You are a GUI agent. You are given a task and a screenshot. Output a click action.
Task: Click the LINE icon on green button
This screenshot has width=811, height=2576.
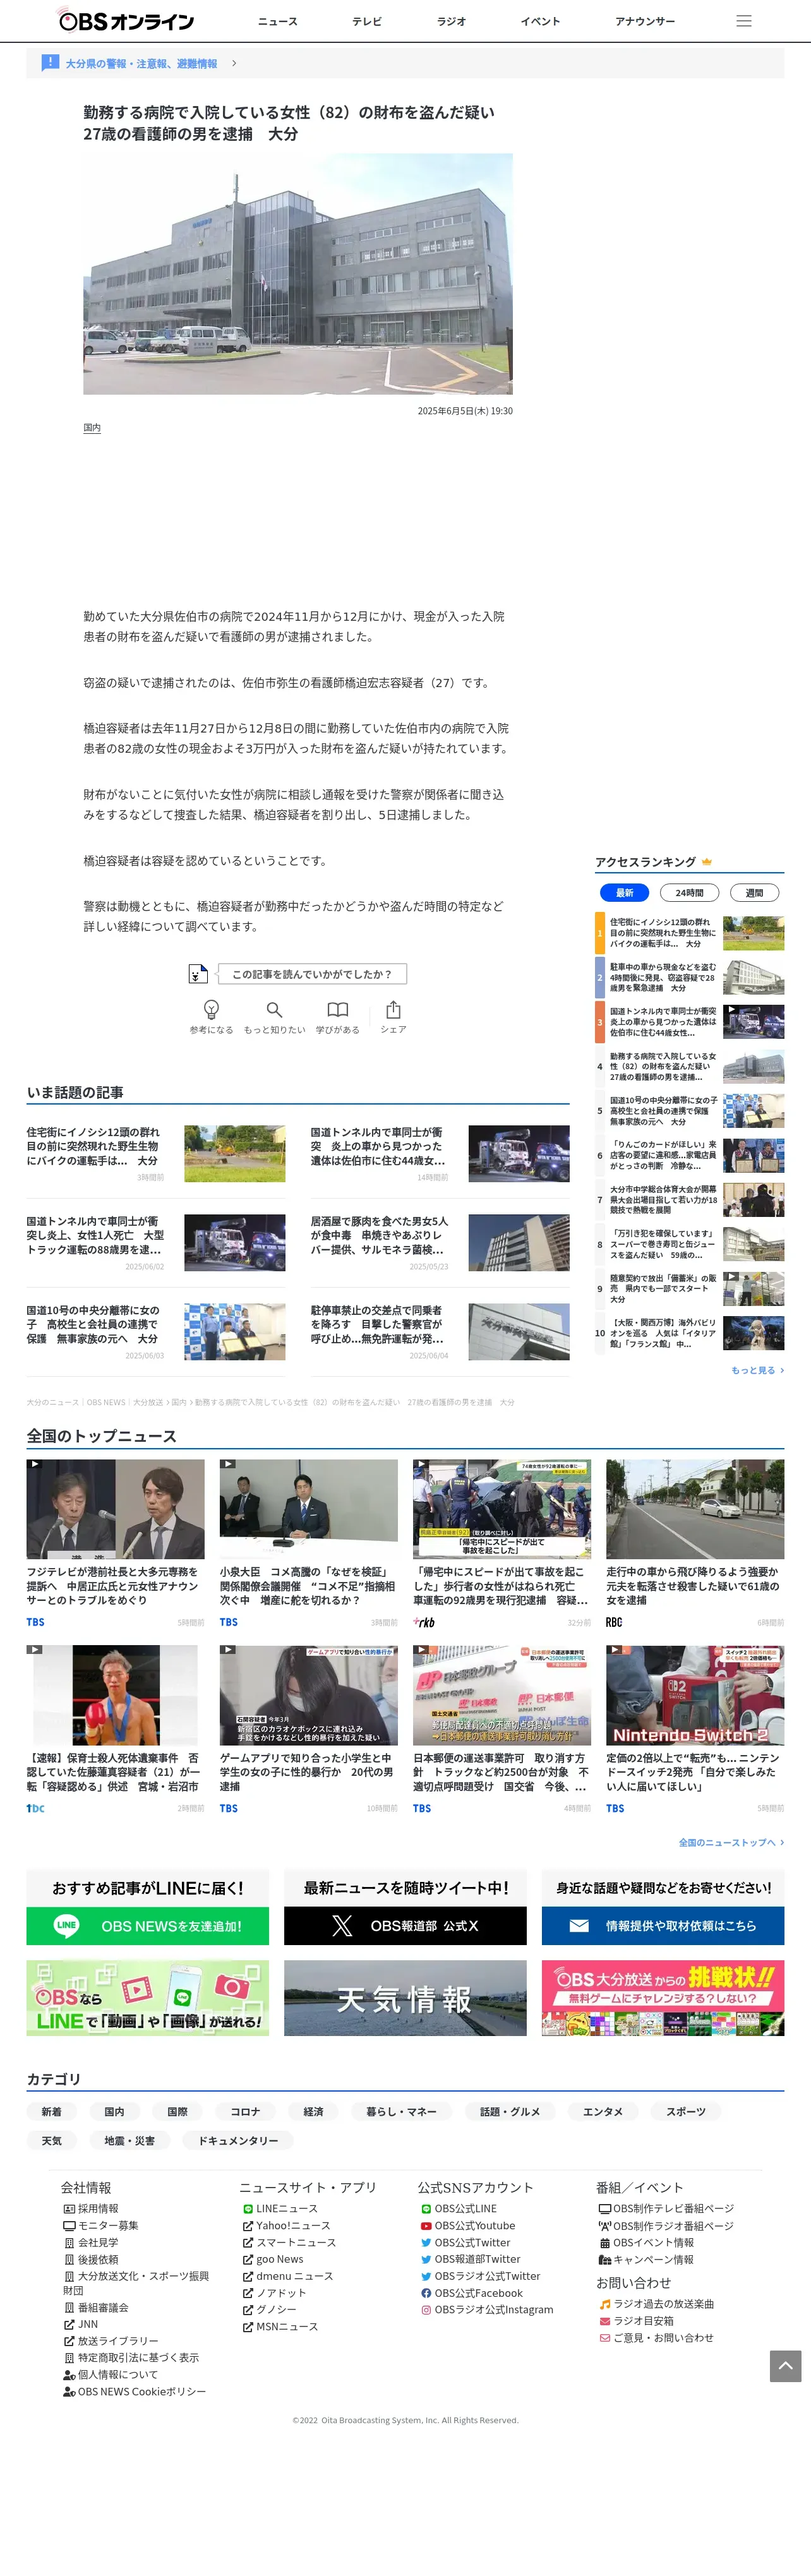pos(66,1925)
